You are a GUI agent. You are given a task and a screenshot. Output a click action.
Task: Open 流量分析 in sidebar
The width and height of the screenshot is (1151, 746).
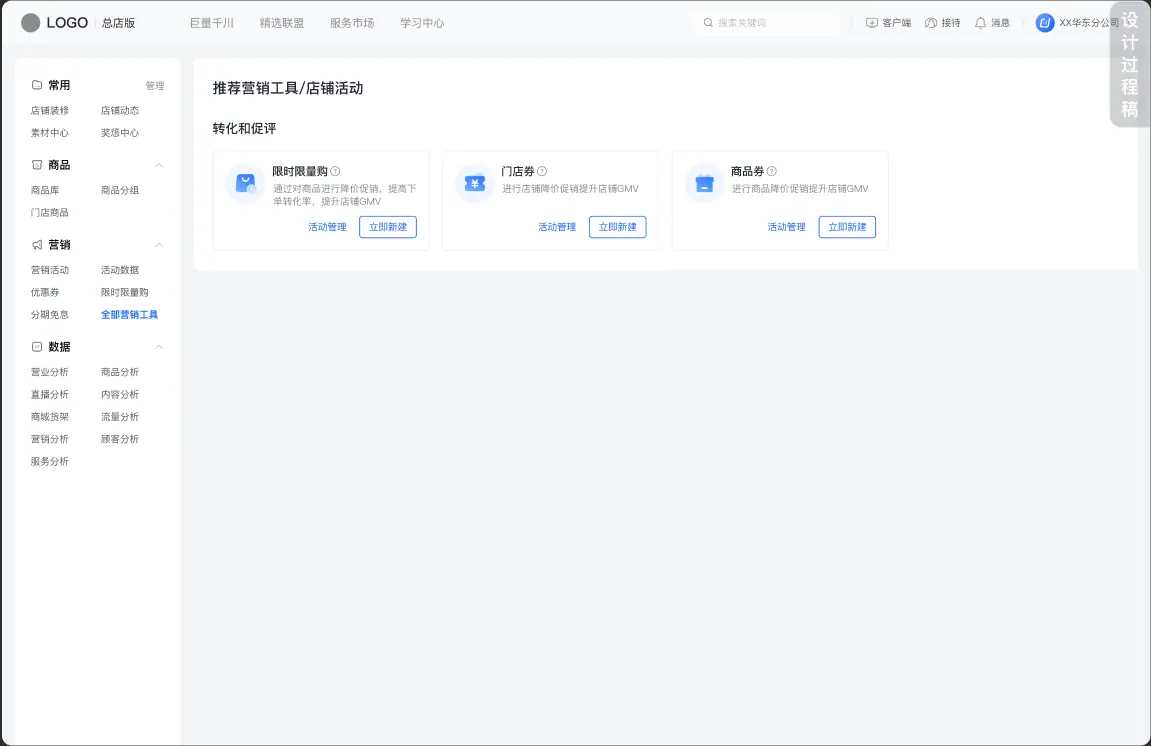tap(120, 416)
